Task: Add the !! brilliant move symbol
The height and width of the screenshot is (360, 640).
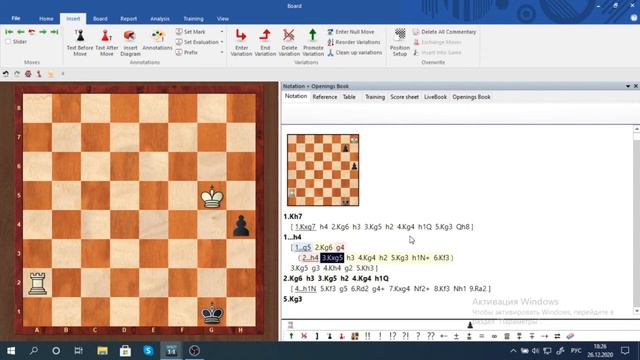Action: click(367, 336)
